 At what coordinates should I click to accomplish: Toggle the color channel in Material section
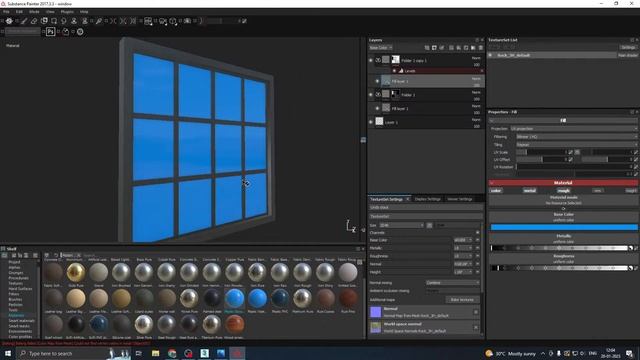tap(496, 191)
